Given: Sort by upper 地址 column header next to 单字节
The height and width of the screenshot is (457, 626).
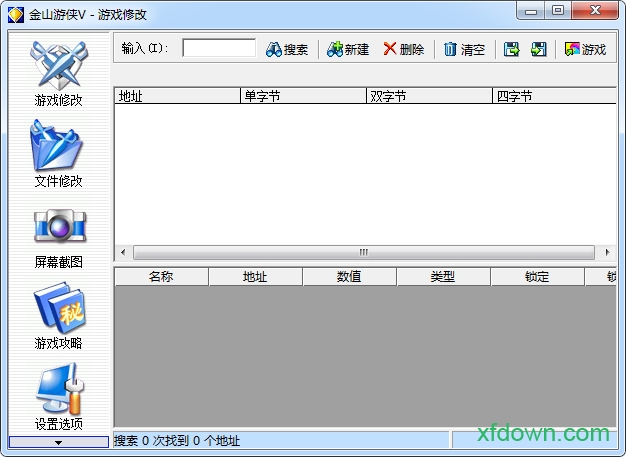Looking at the screenshot, I should tap(177, 96).
